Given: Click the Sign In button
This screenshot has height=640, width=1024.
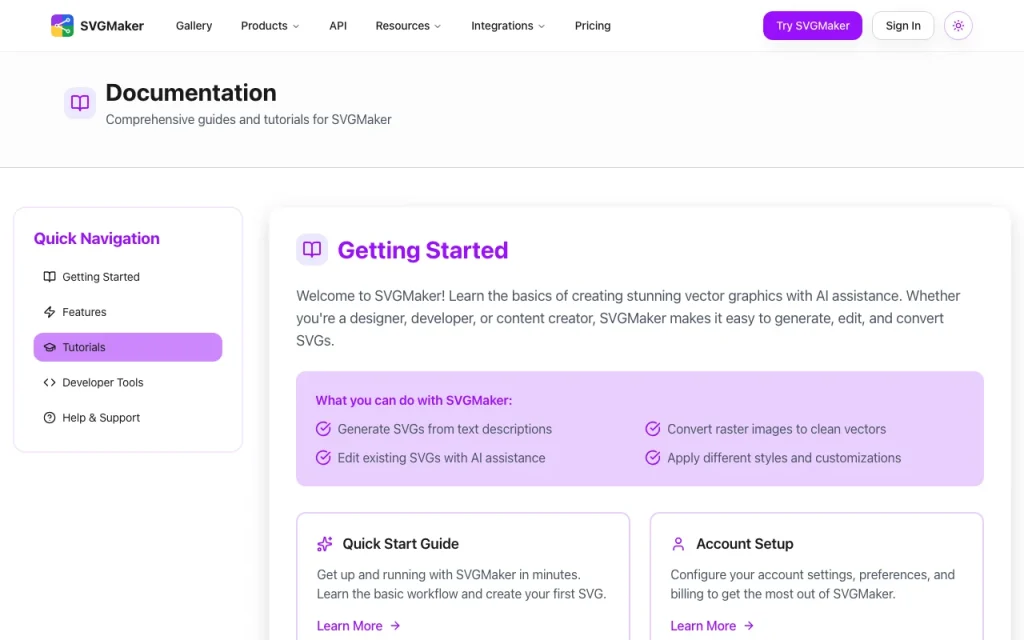Looking at the screenshot, I should 903,25.
